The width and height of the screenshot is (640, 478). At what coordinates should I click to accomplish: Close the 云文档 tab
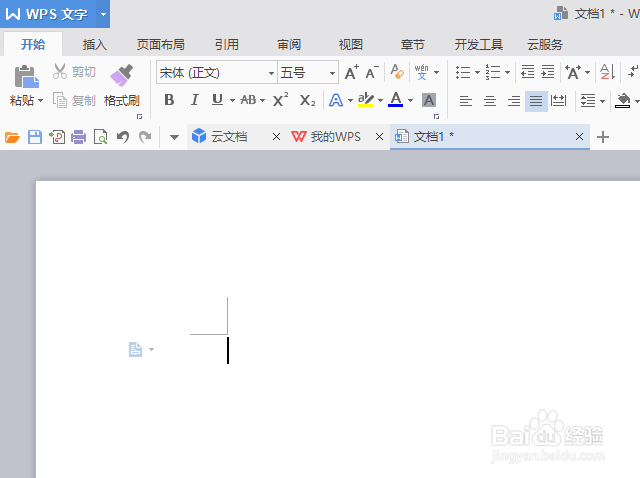(276, 137)
